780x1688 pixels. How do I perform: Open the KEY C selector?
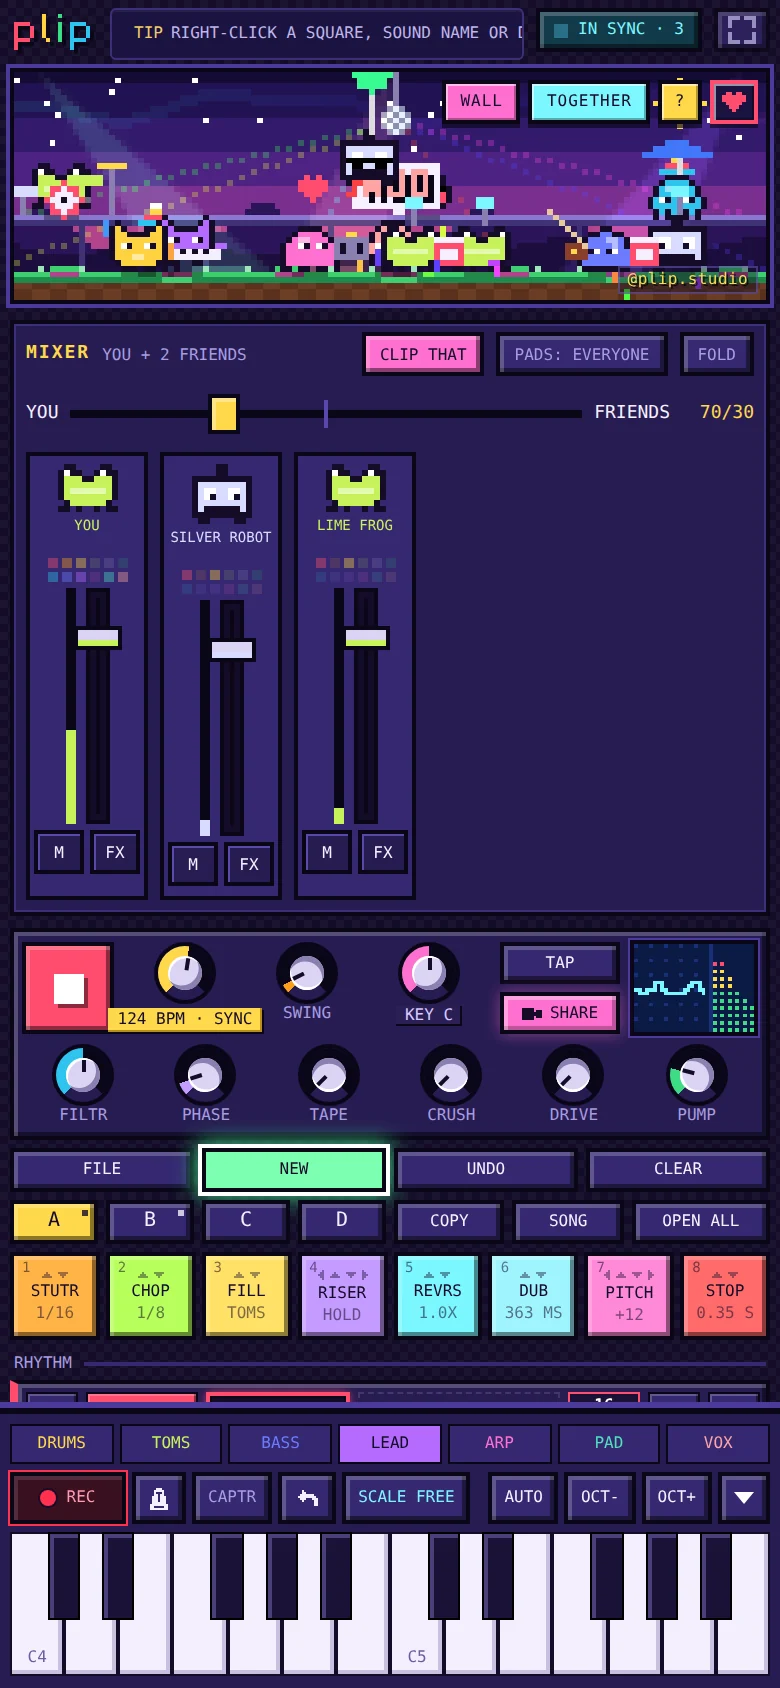coord(429,1014)
